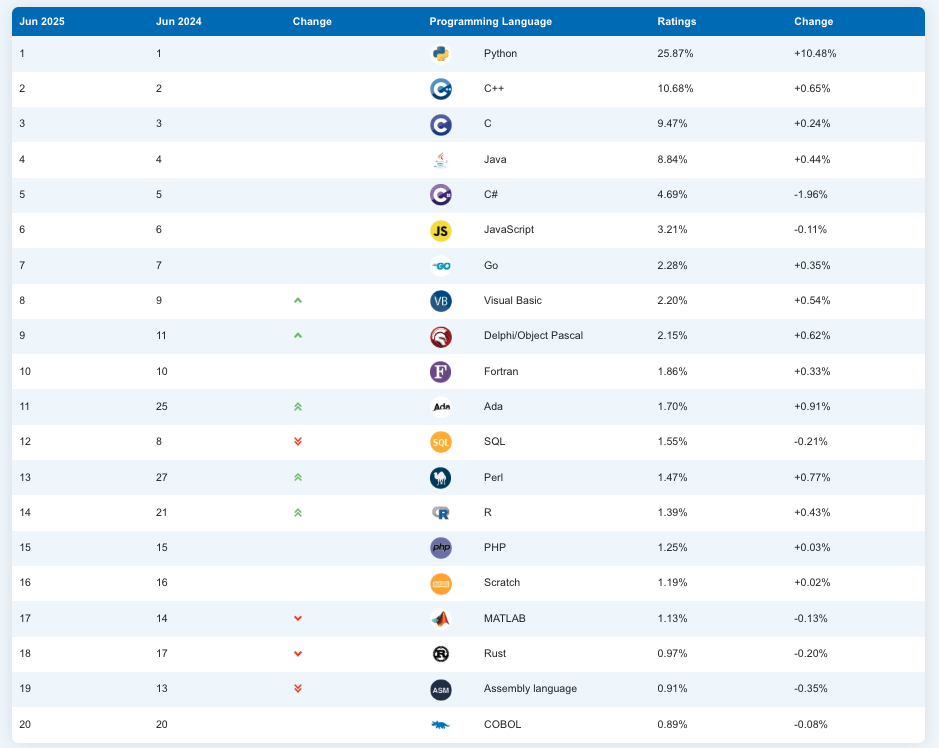Click Python's 25.87% rating value
Screen dimensions: 939x748
click(x=675, y=54)
